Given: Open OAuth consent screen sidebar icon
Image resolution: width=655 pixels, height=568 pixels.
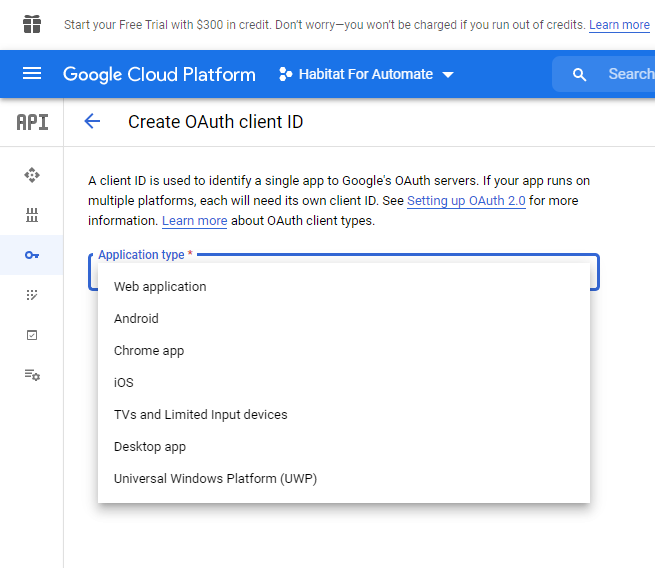Looking at the screenshot, I should pos(32,295).
